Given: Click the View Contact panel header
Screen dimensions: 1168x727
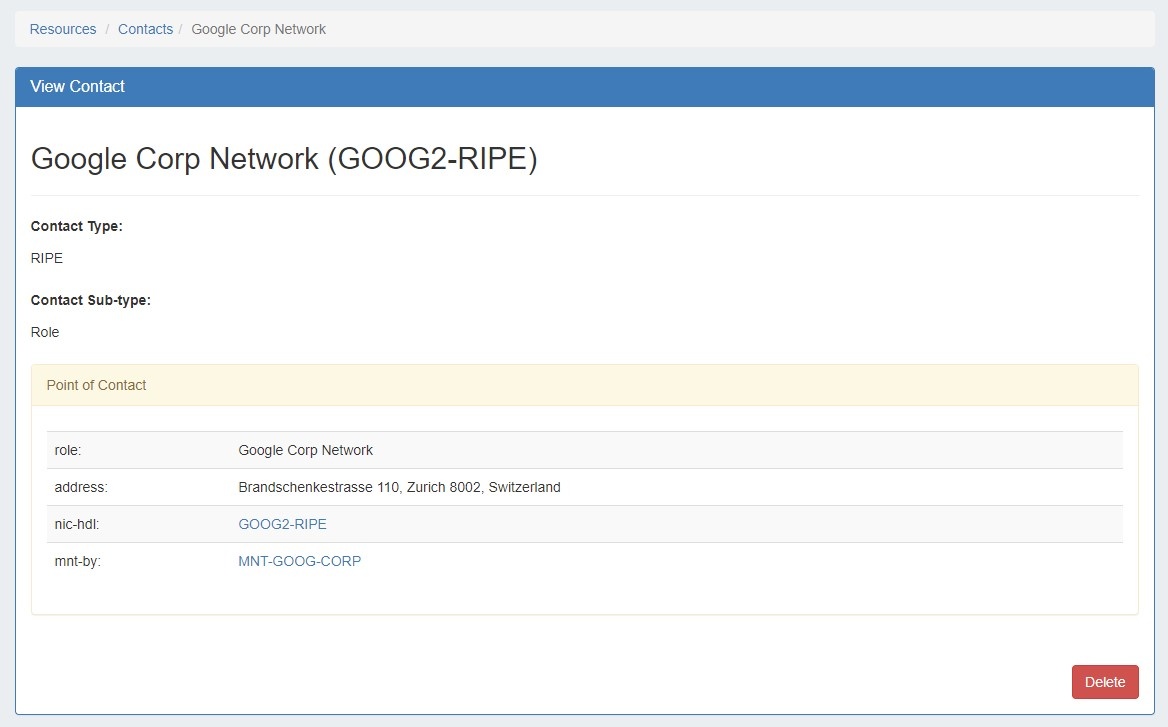Looking at the screenshot, I should [78, 87].
